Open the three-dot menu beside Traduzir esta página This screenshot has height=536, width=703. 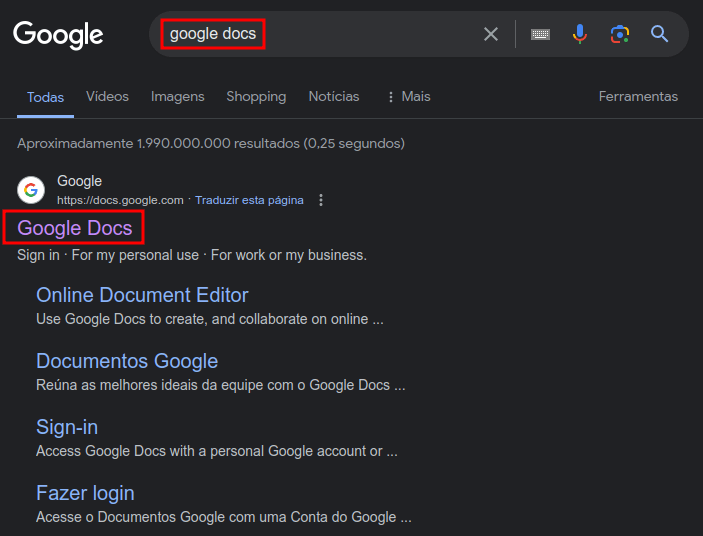coord(321,200)
